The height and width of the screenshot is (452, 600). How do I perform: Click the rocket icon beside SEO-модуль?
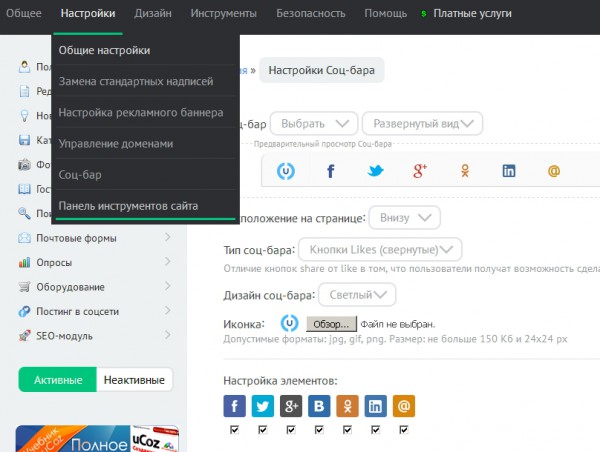24,336
